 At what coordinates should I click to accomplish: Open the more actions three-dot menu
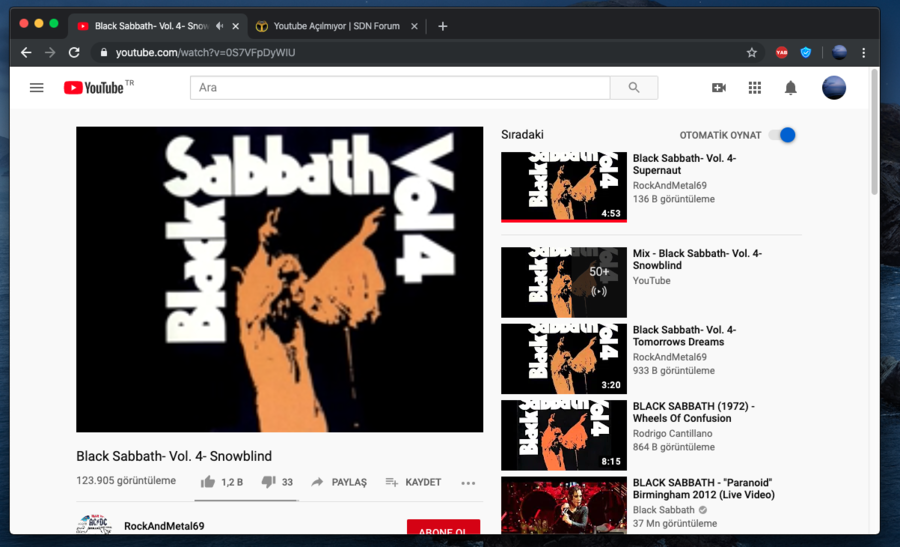(468, 483)
